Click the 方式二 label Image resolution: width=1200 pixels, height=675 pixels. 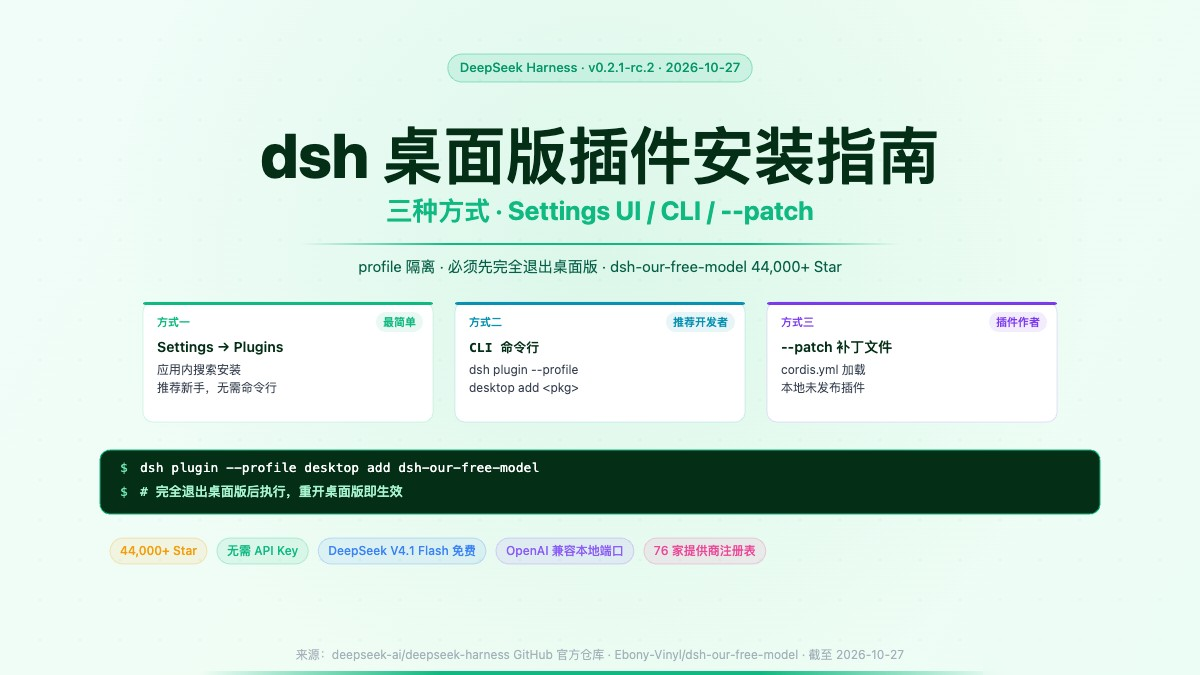point(485,322)
